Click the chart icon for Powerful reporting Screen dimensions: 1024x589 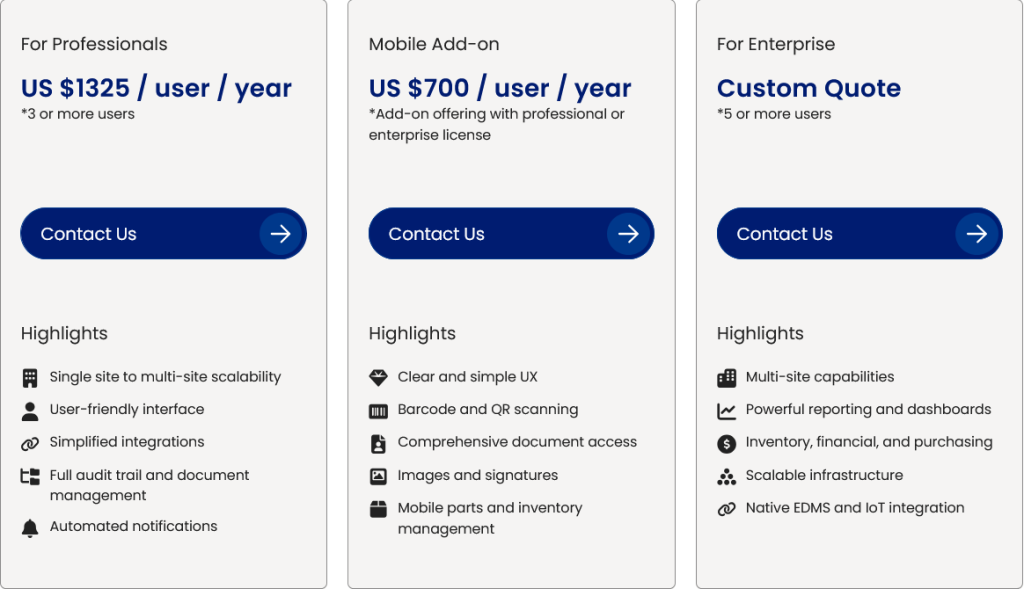[727, 410]
